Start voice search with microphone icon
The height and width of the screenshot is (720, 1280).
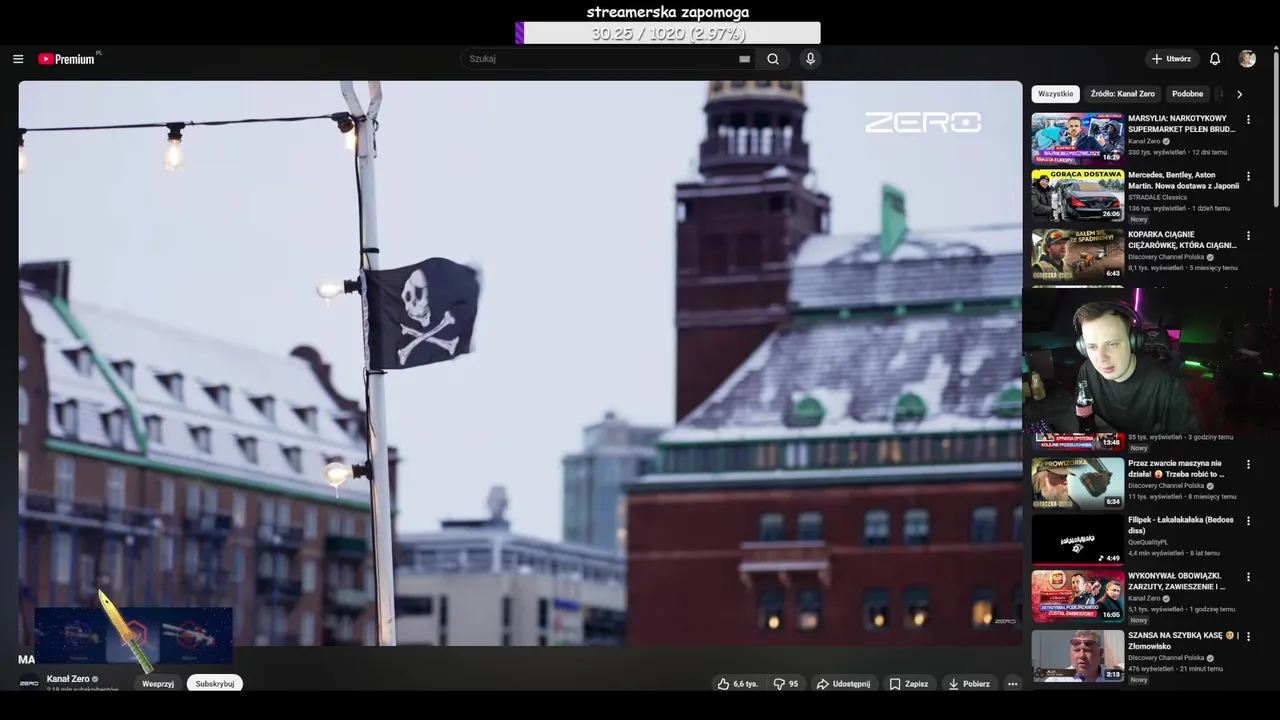810,59
